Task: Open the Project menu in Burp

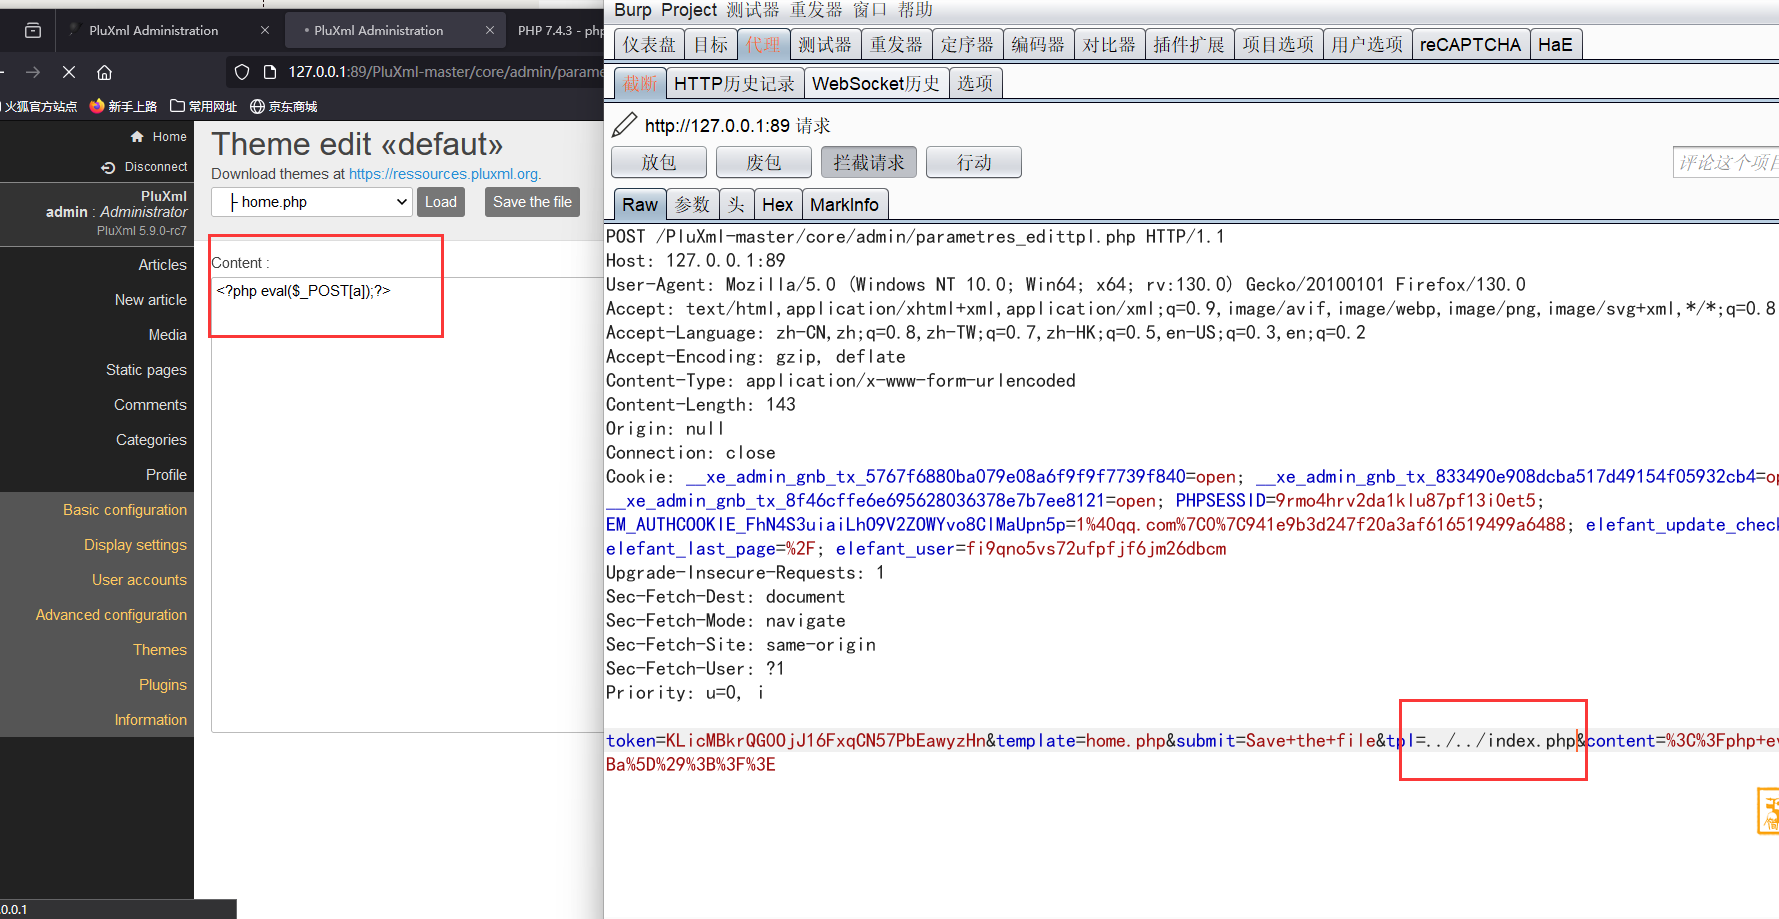Action: [x=689, y=10]
